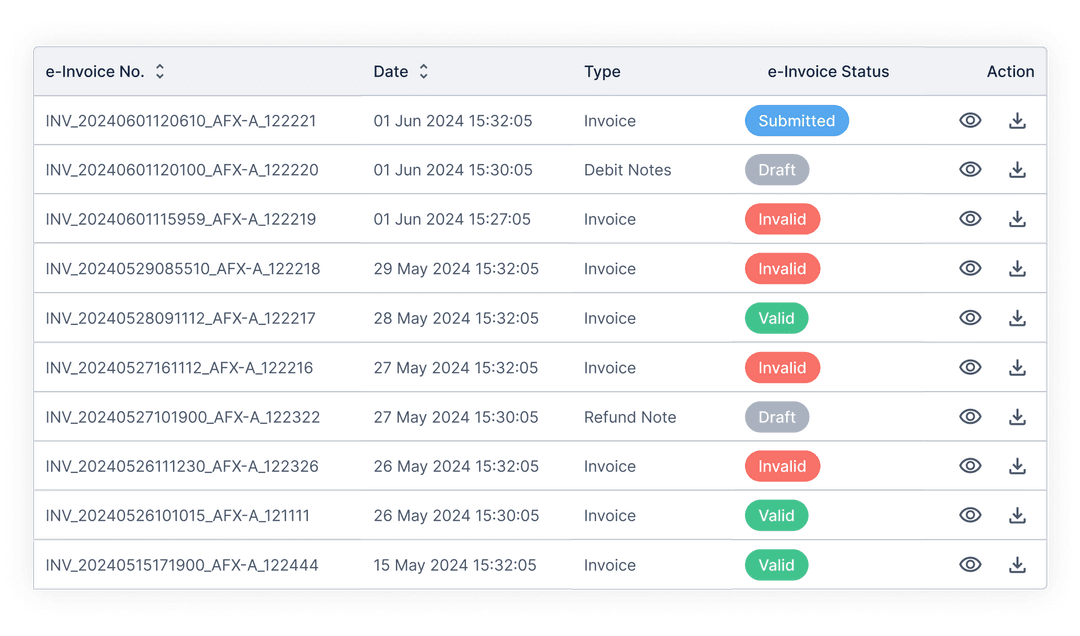Viewport: 1080px width, 636px height.
Task: Download the Debit Notes invoice dated 01 Jun
Action: pyautogui.click(x=1017, y=170)
